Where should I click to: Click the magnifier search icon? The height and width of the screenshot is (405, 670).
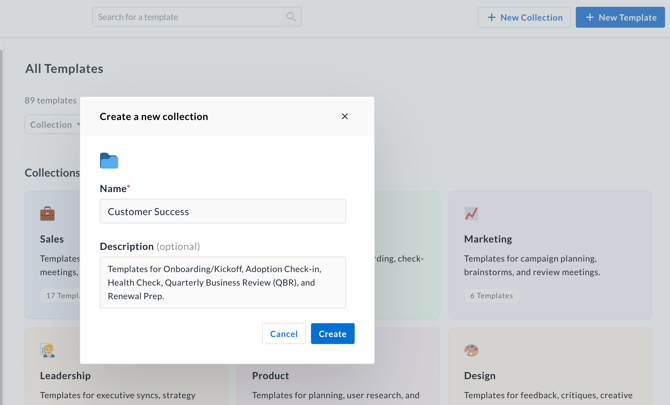click(x=291, y=17)
